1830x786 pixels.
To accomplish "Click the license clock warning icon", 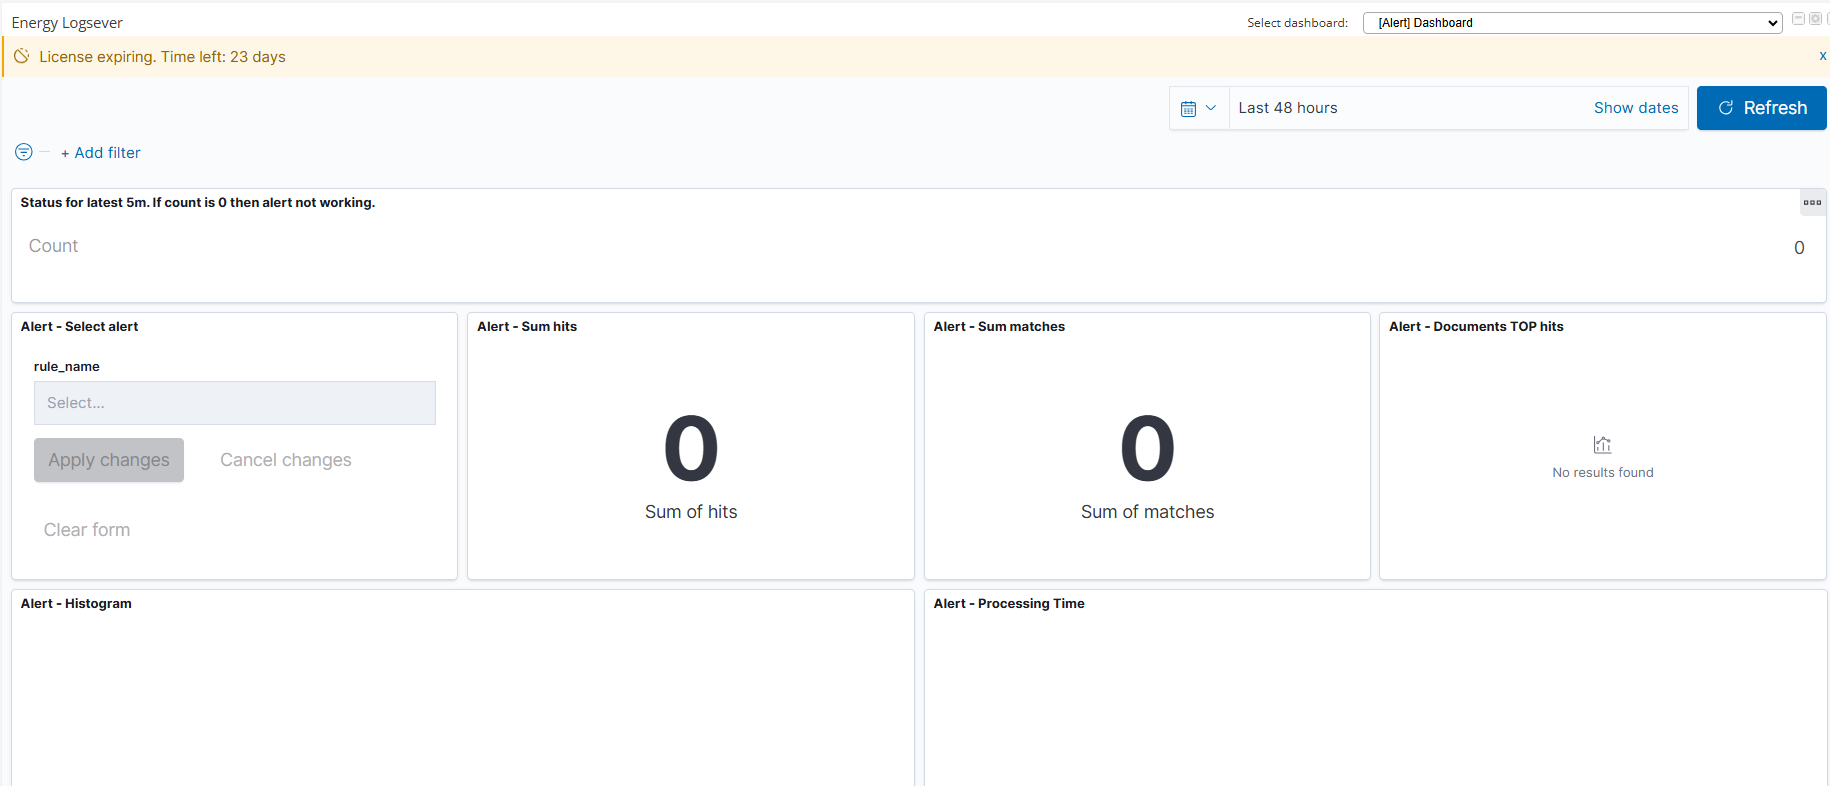I will [21, 56].
